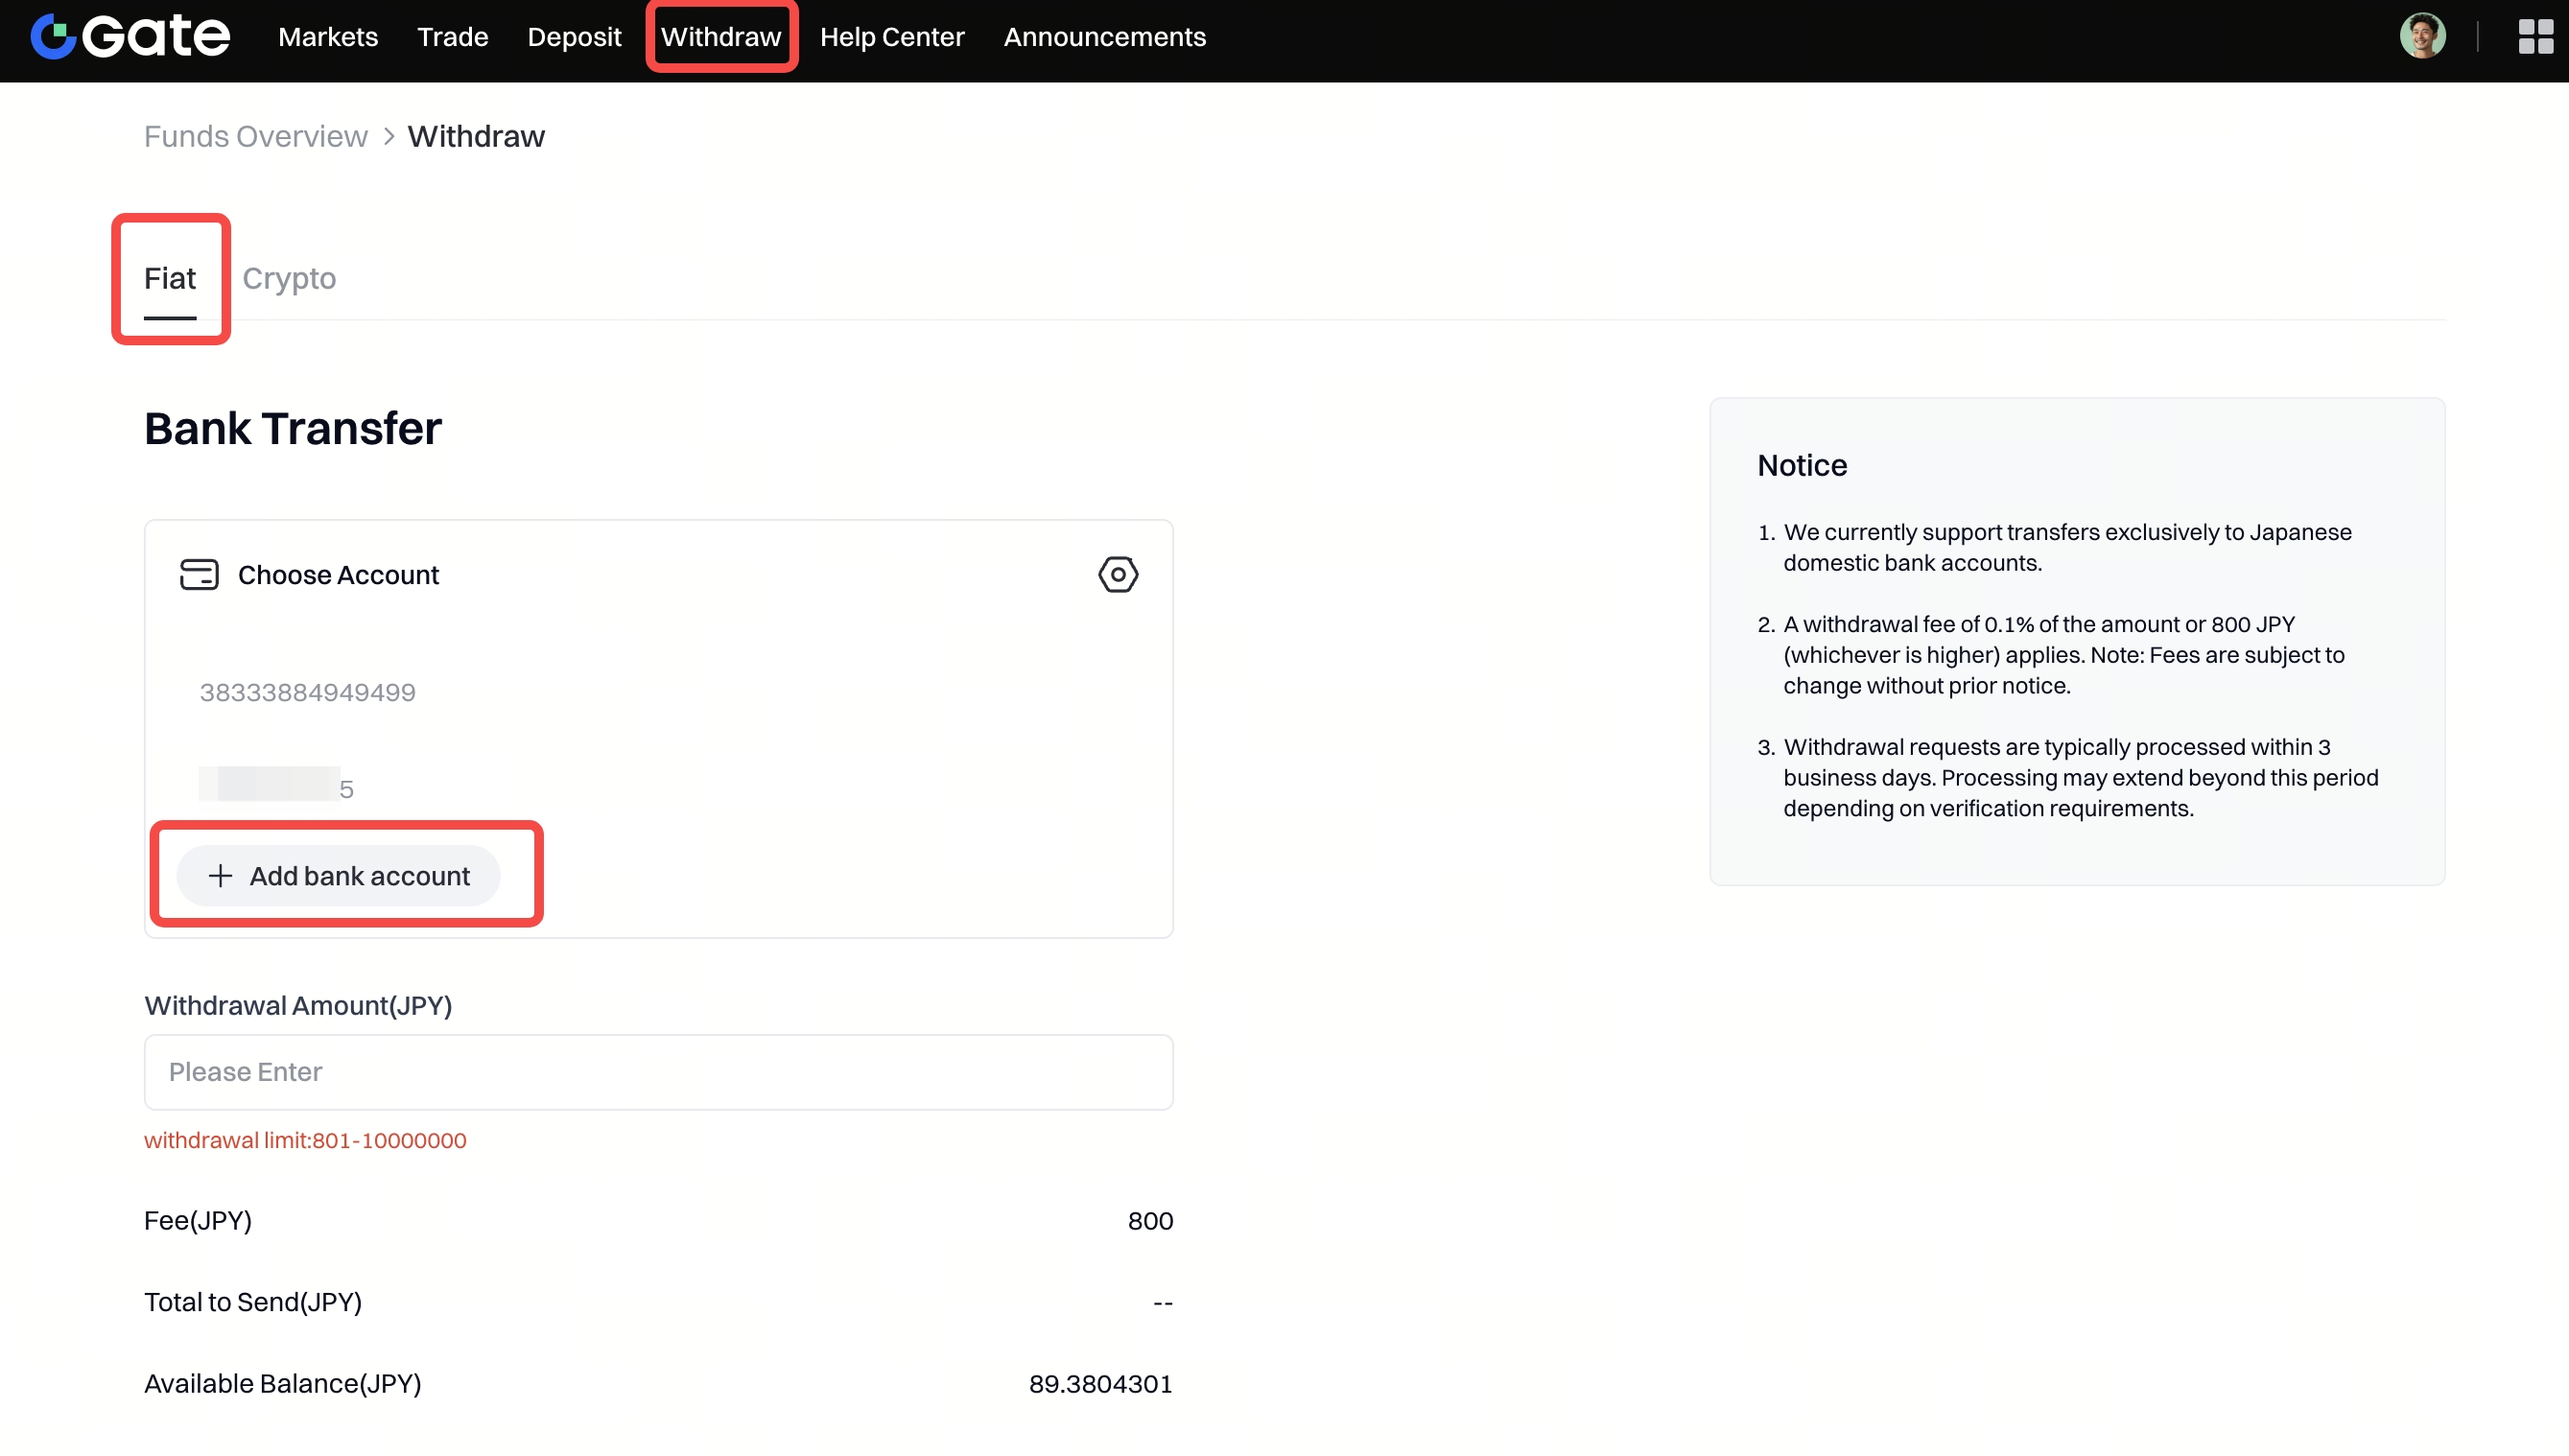Click the Add bank account button
The width and height of the screenshot is (2569, 1456).
pos(338,876)
